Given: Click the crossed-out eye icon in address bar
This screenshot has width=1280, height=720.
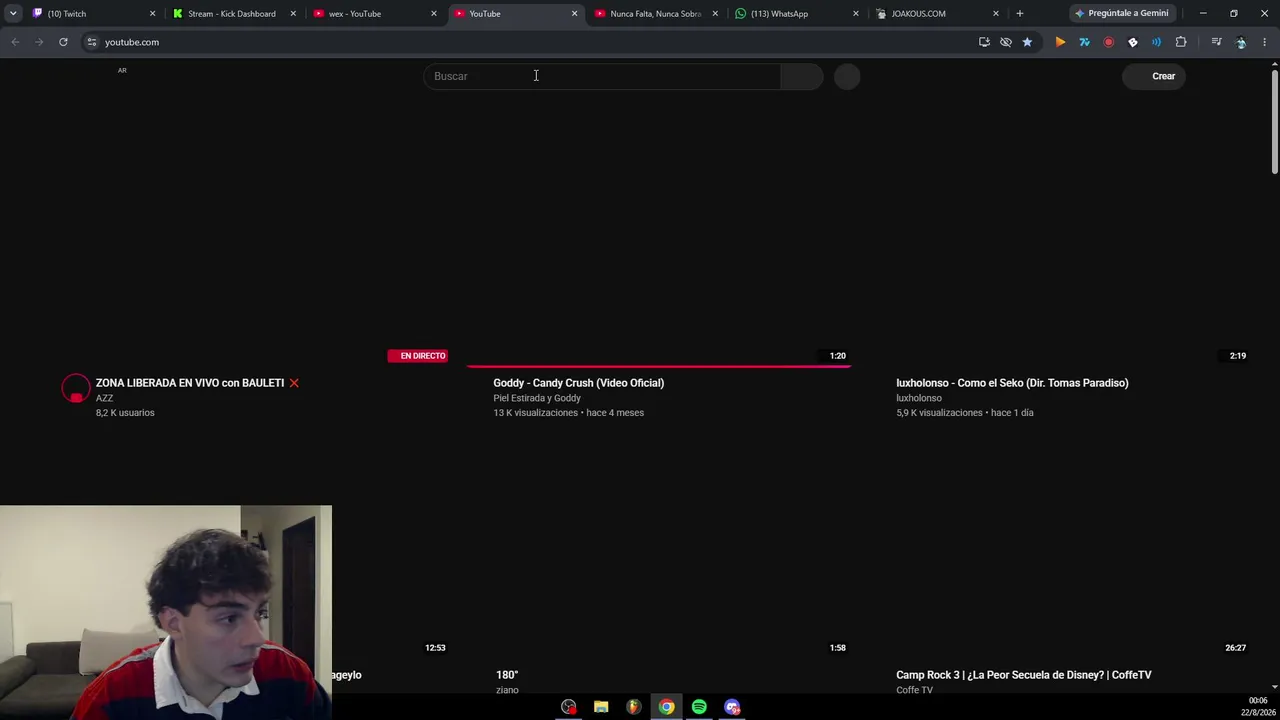Looking at the screenshot, I should pos(1006,42).
